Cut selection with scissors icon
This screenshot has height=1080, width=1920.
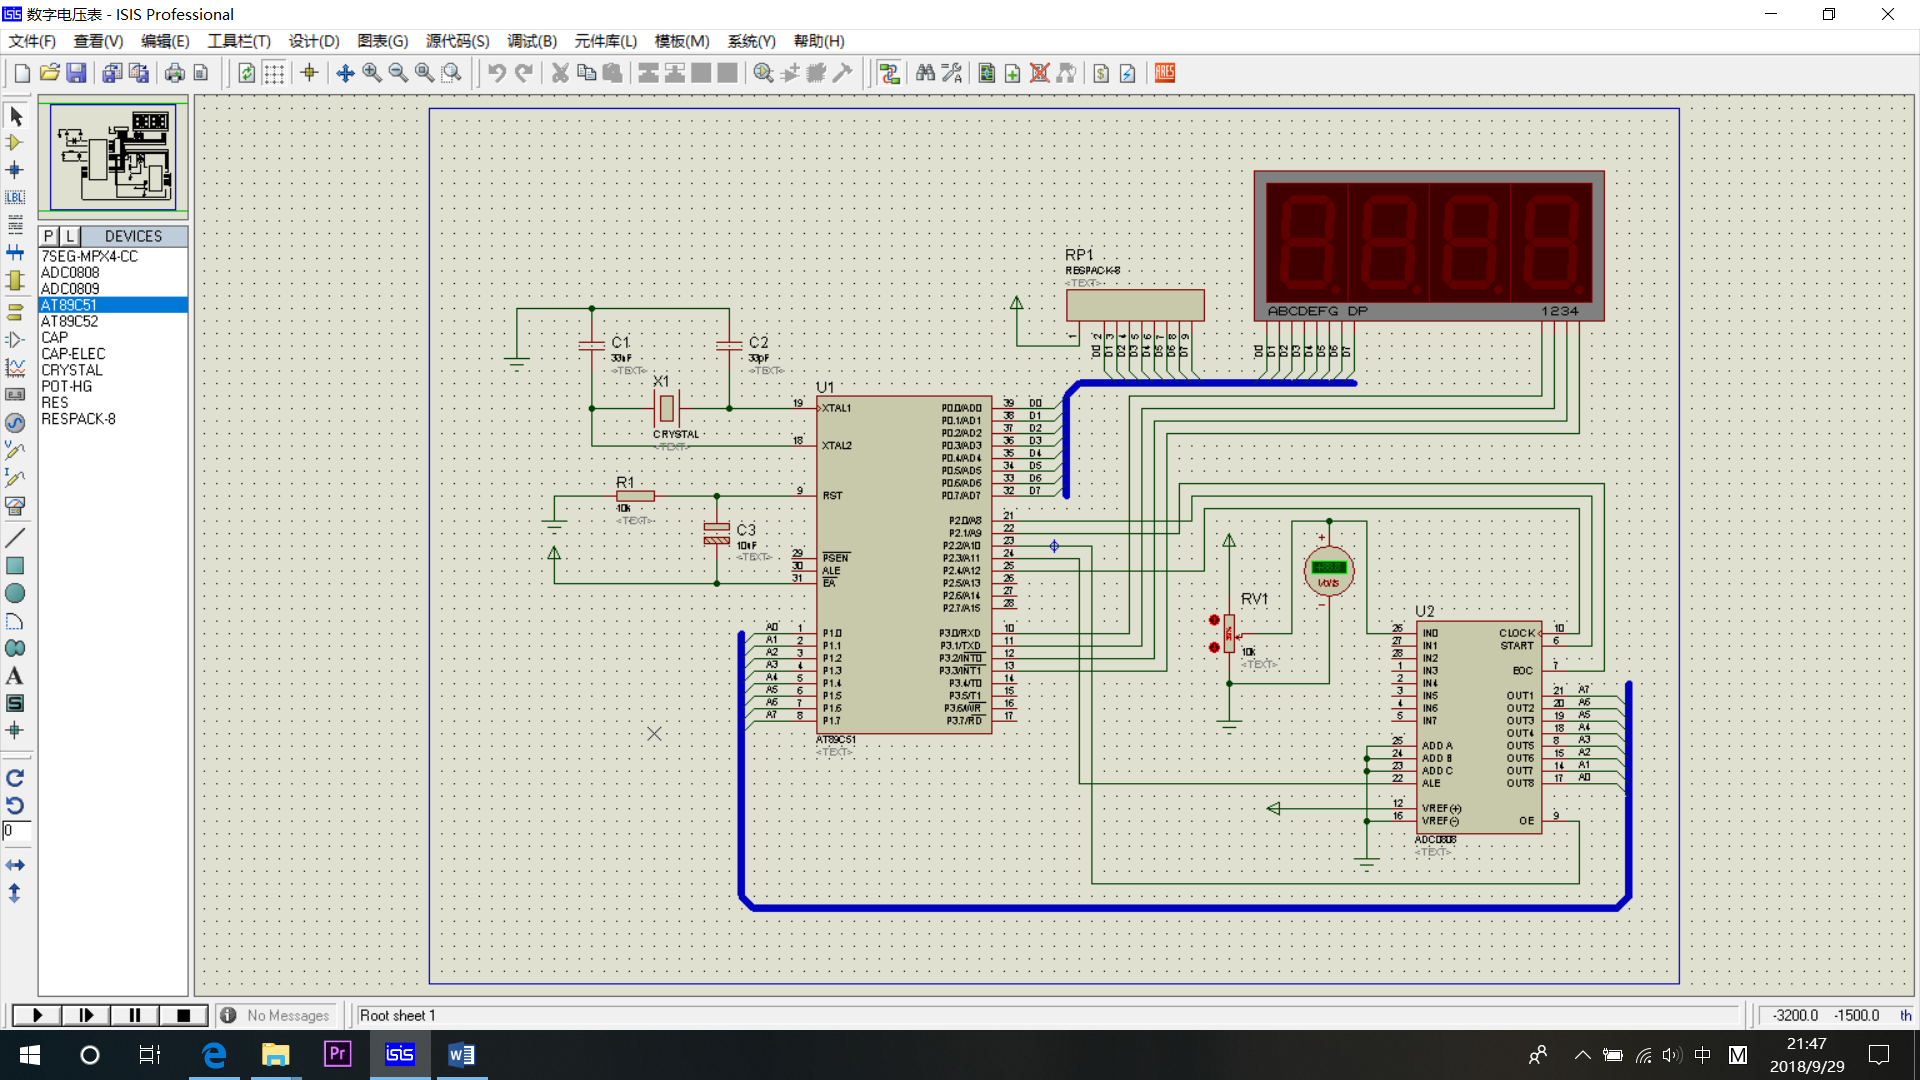(x=560, y=73)
